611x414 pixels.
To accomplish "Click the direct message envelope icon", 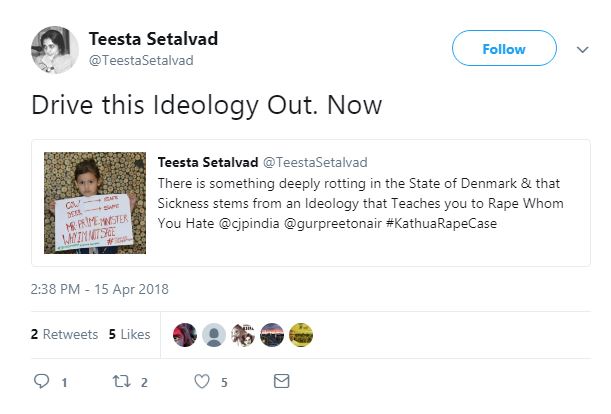I will point(281,381).
